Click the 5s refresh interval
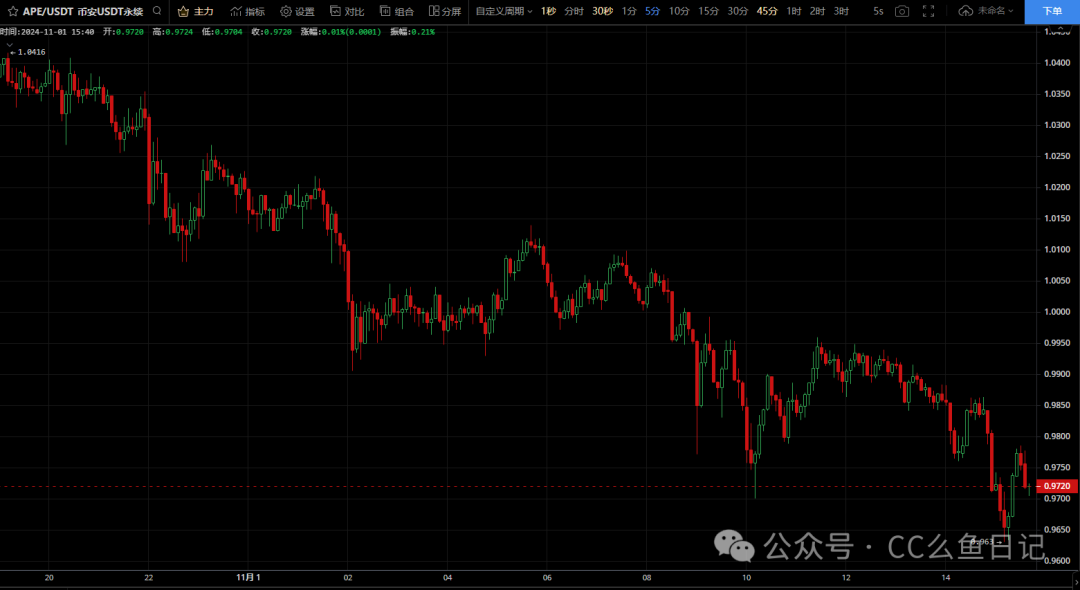 point(878,11)
